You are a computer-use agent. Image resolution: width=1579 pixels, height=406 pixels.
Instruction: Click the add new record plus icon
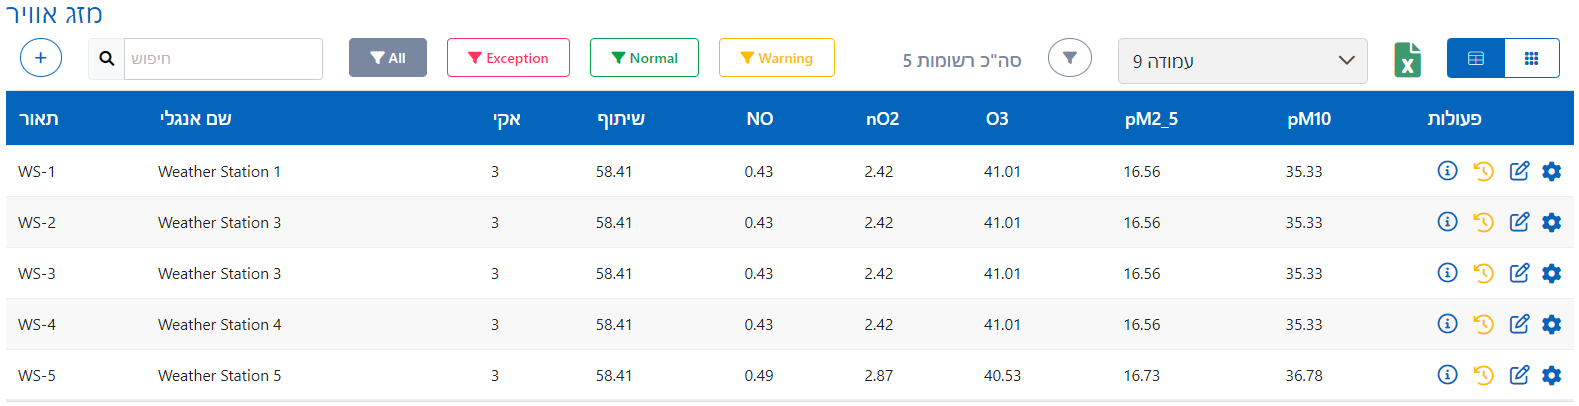point(41,58)
